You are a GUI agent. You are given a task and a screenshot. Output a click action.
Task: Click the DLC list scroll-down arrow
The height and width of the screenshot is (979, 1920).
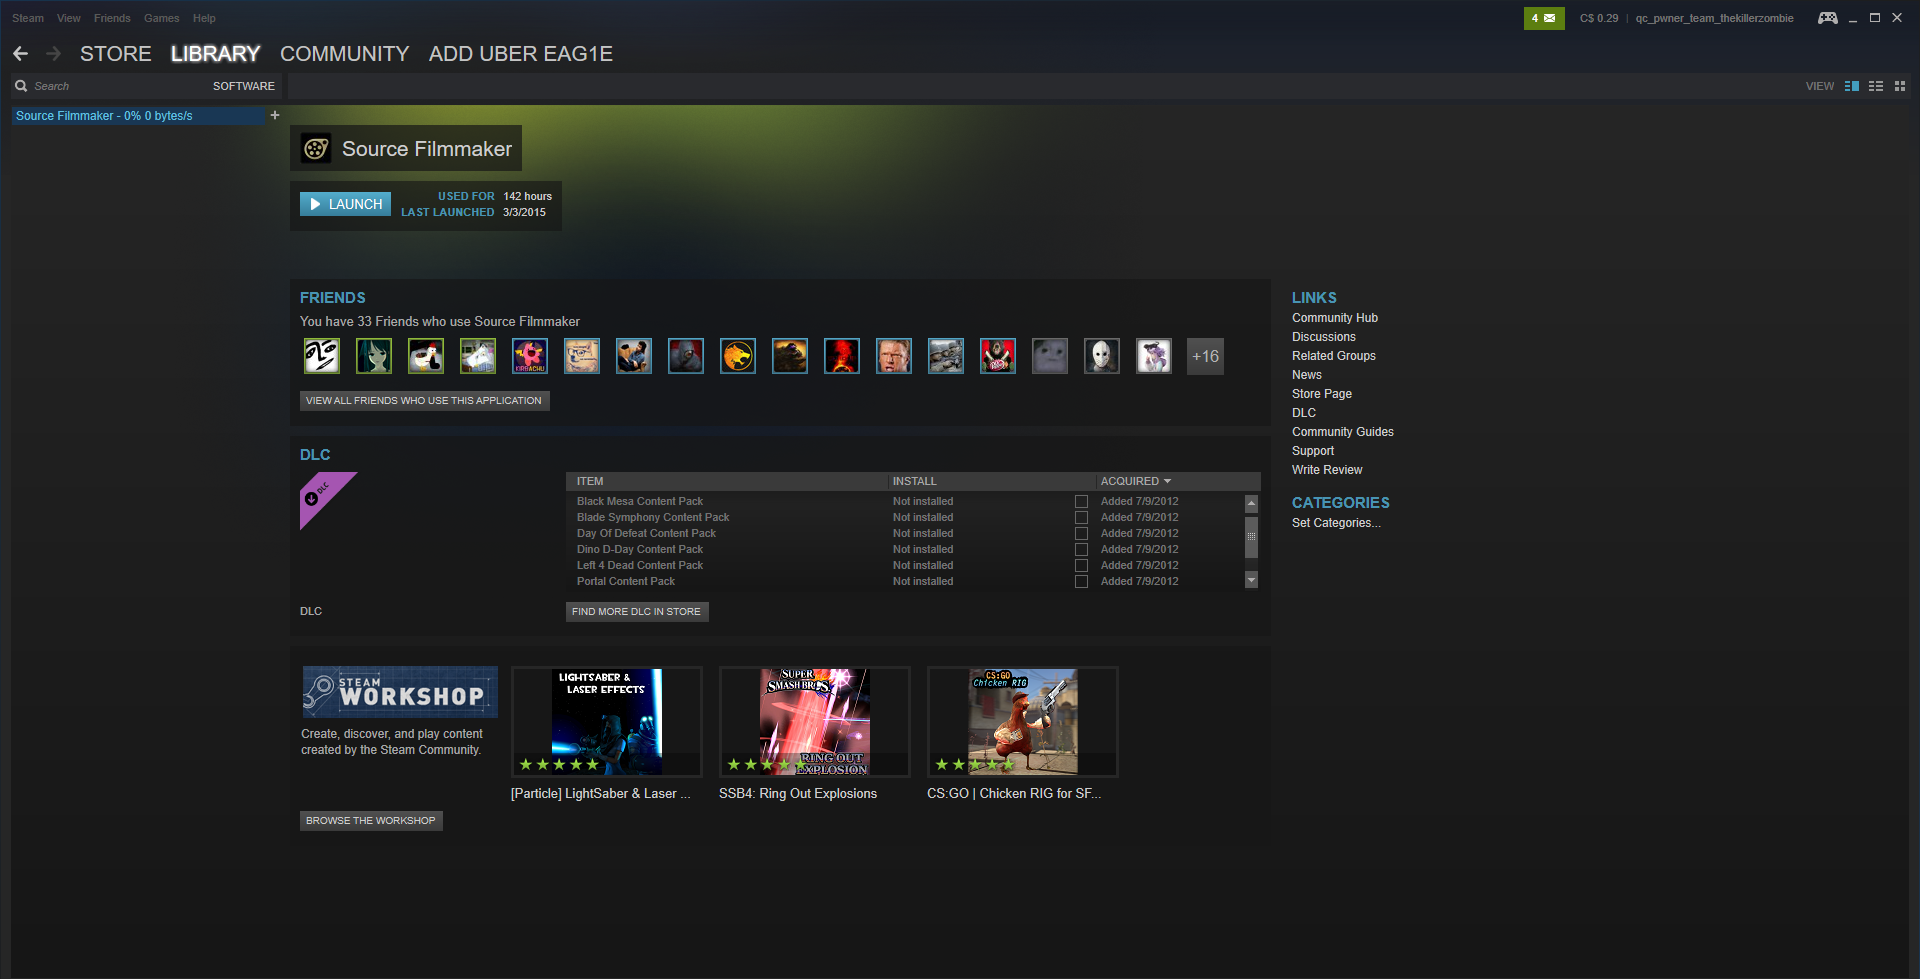(x=1251, y=580)
